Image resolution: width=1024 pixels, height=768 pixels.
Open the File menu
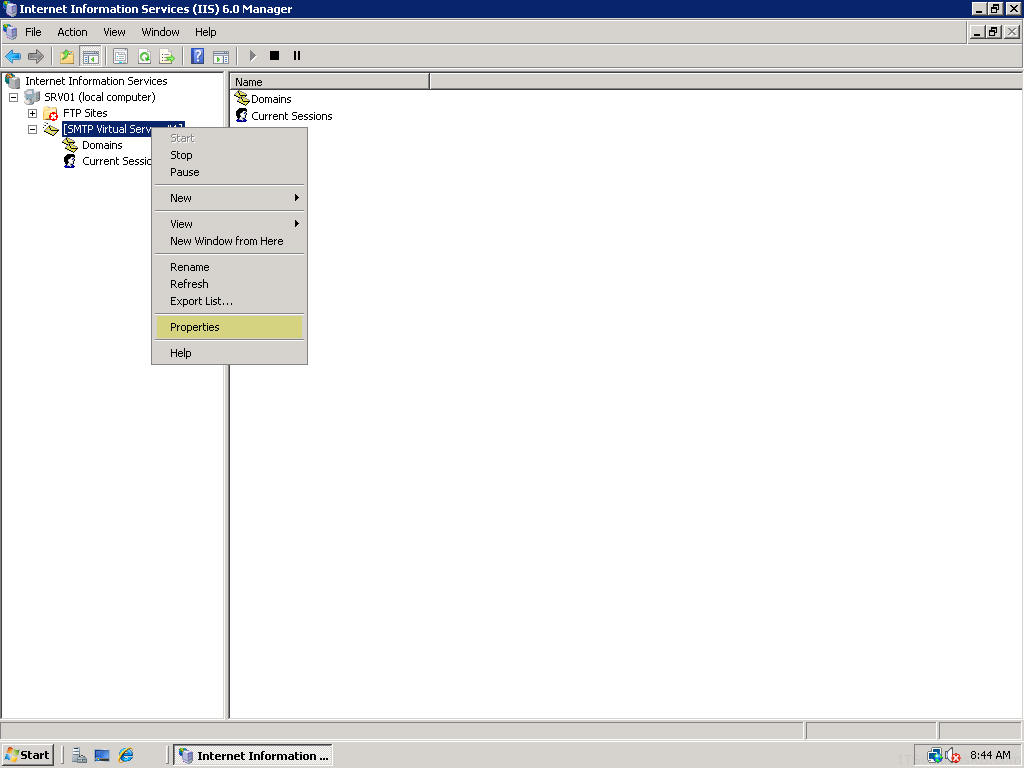point(33,32)
